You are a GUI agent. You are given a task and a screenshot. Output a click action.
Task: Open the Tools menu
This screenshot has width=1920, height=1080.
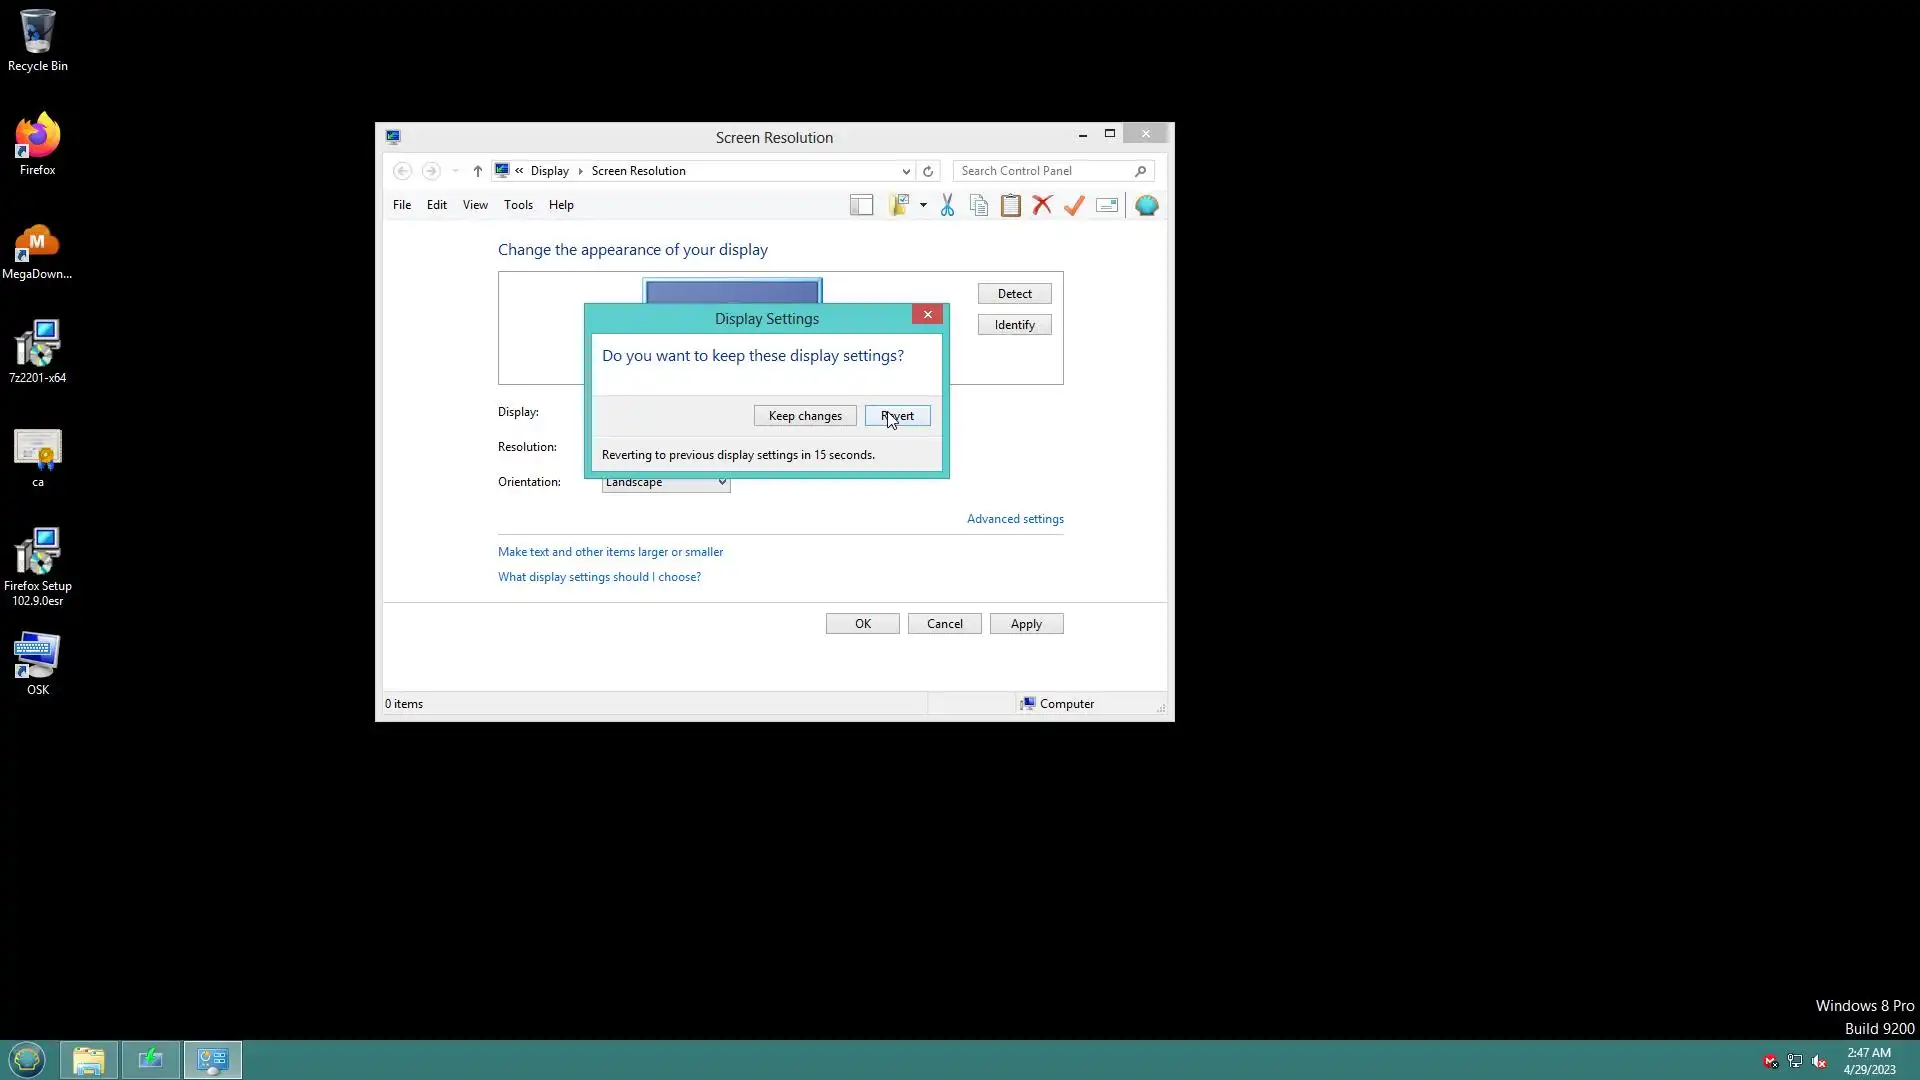518,205
